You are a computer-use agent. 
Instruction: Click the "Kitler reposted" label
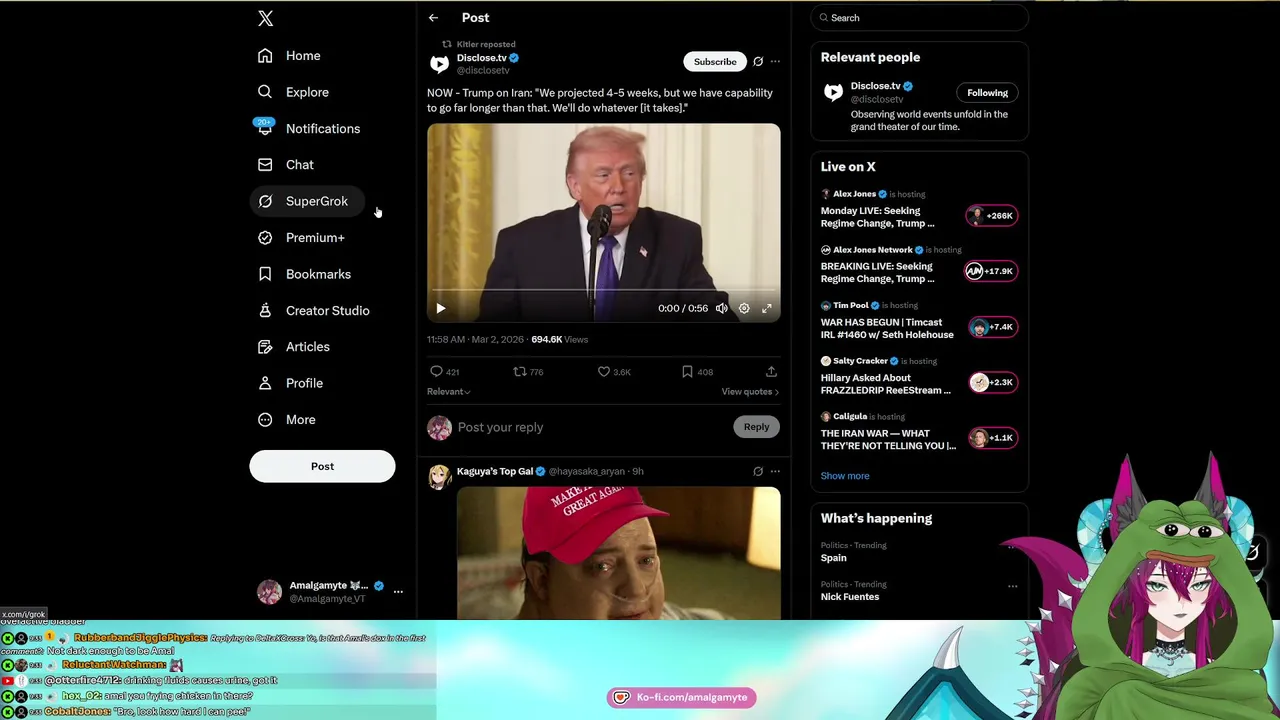(486, 44)
